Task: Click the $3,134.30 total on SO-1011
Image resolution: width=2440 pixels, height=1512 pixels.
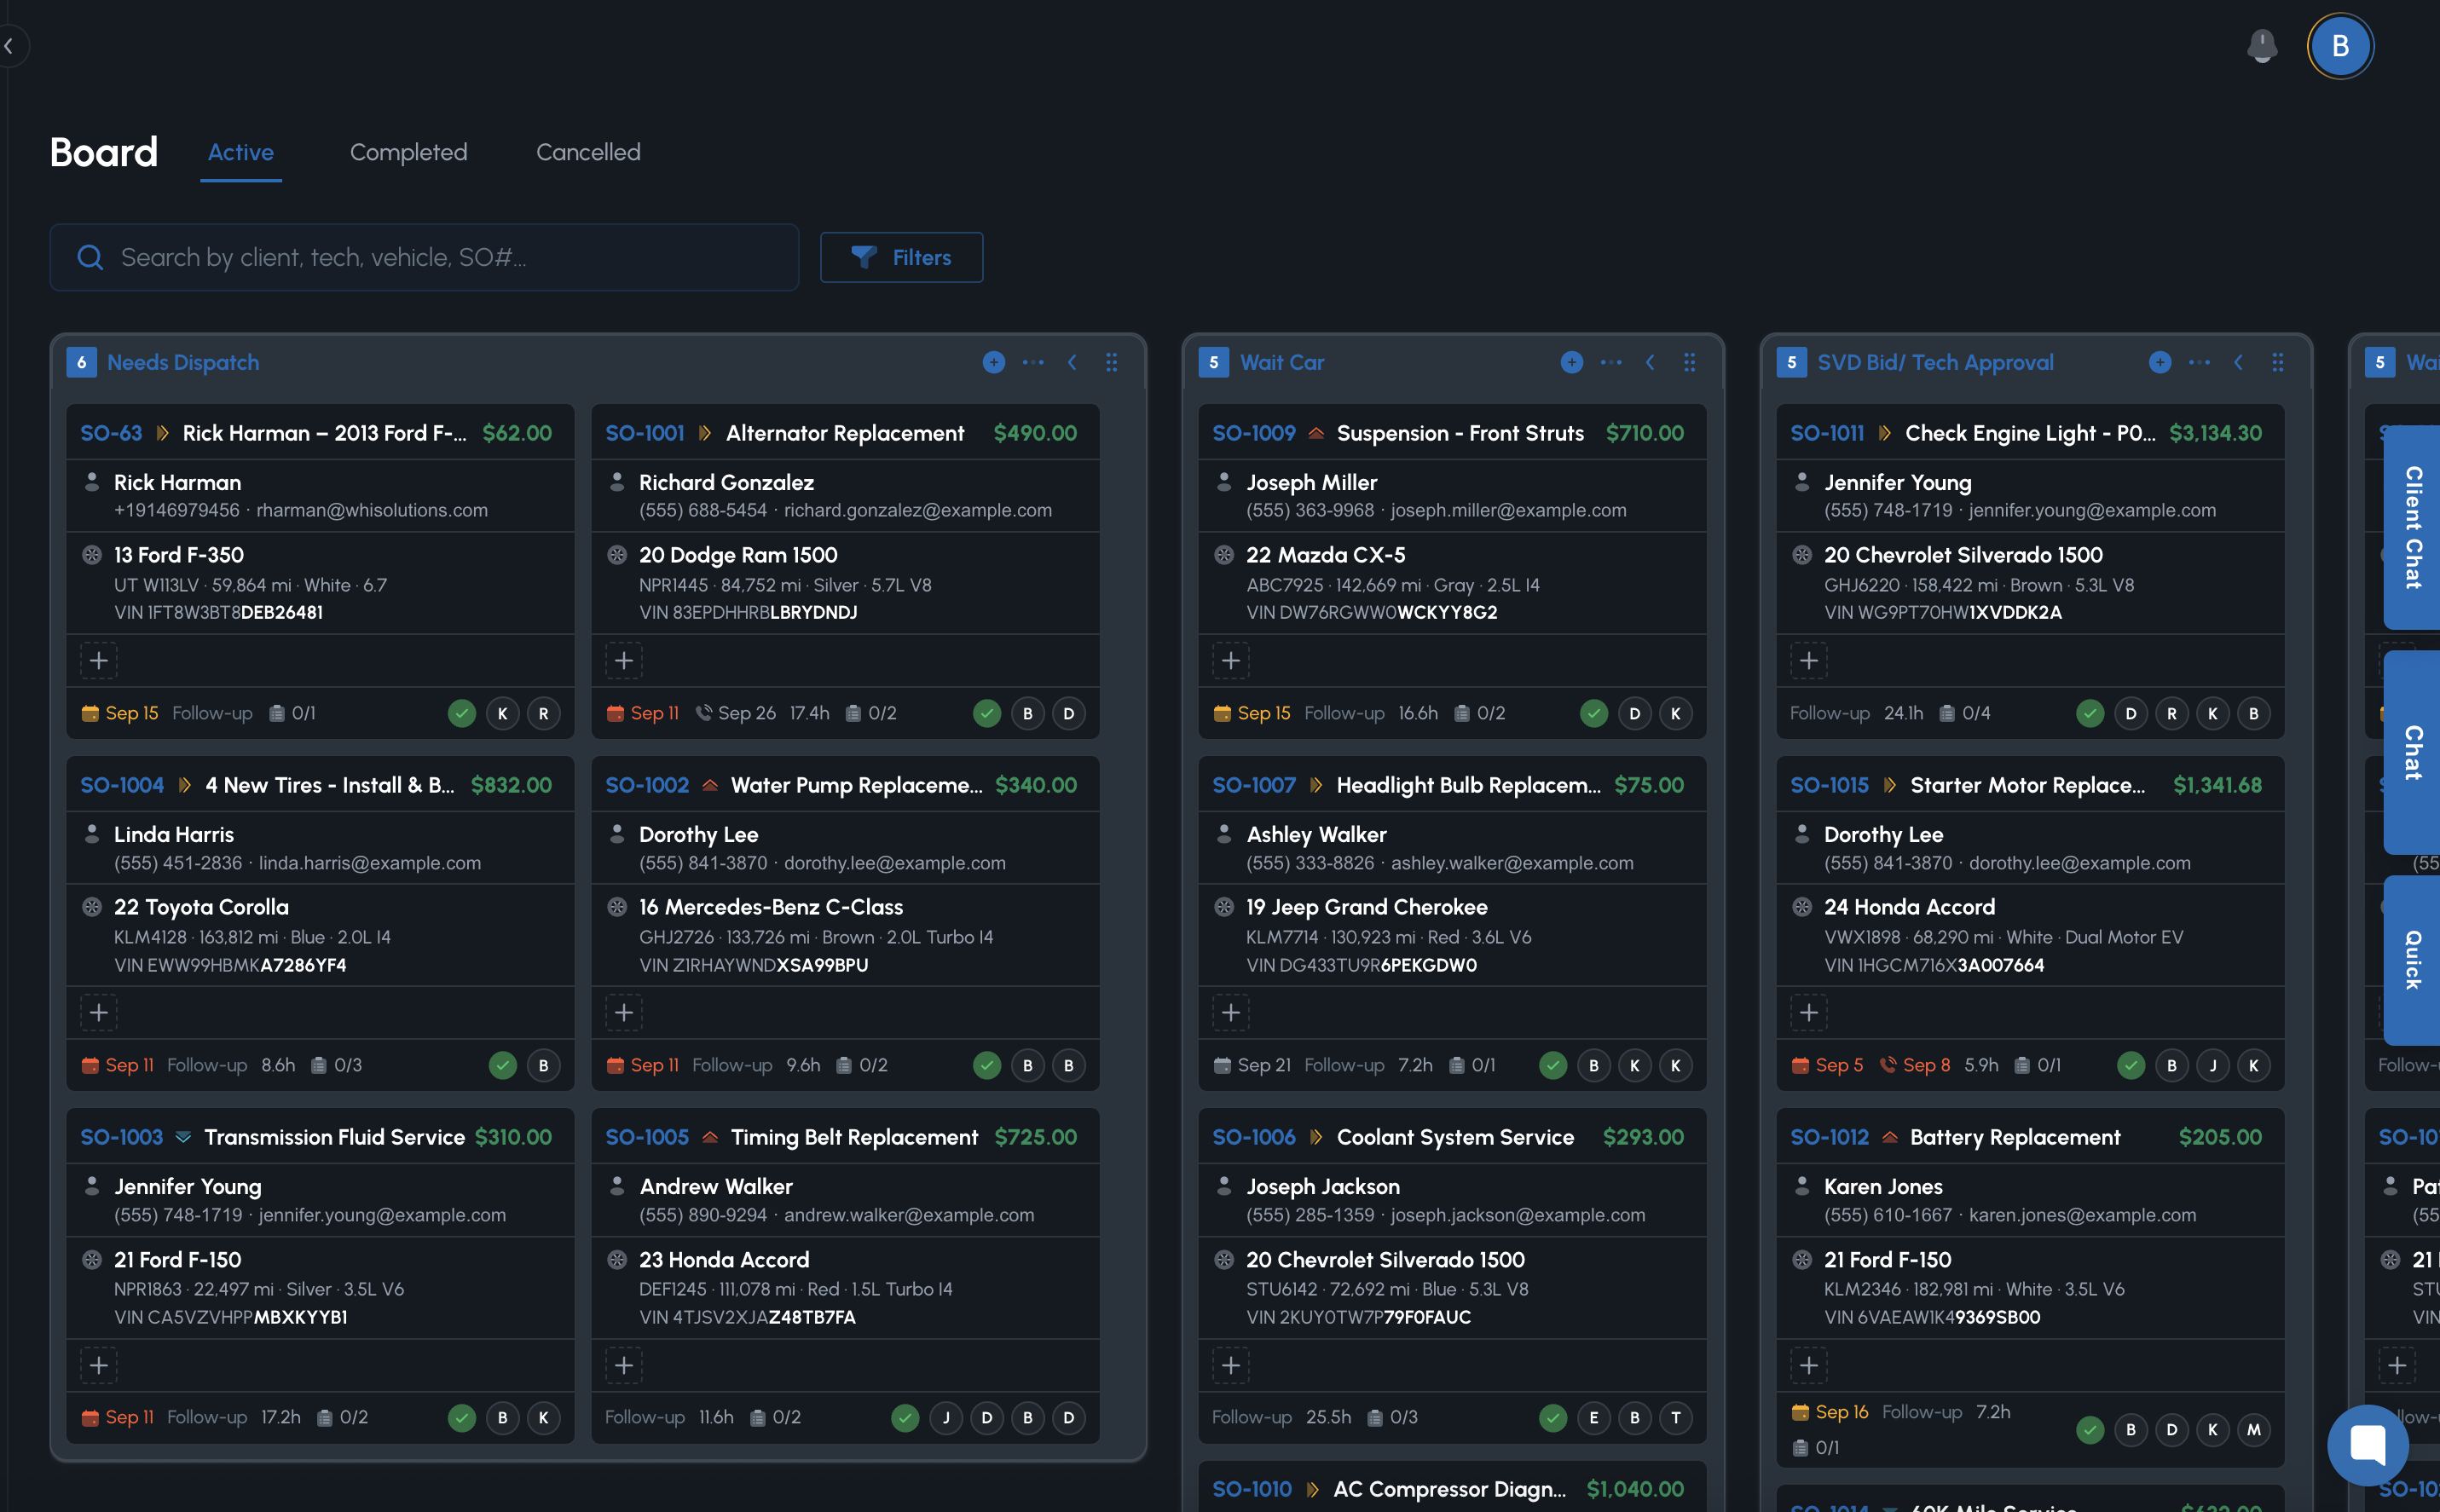Action: tap(2215, 433)
